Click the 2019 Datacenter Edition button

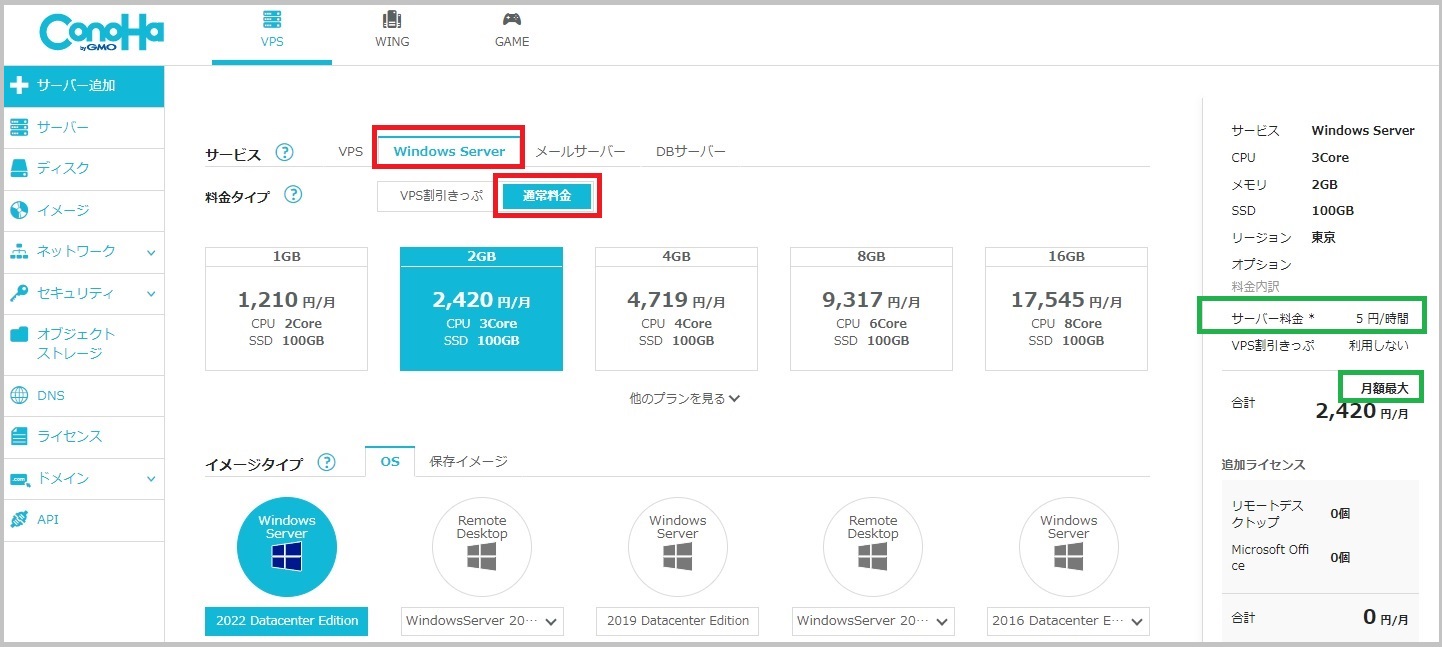[x=678, y=621]
